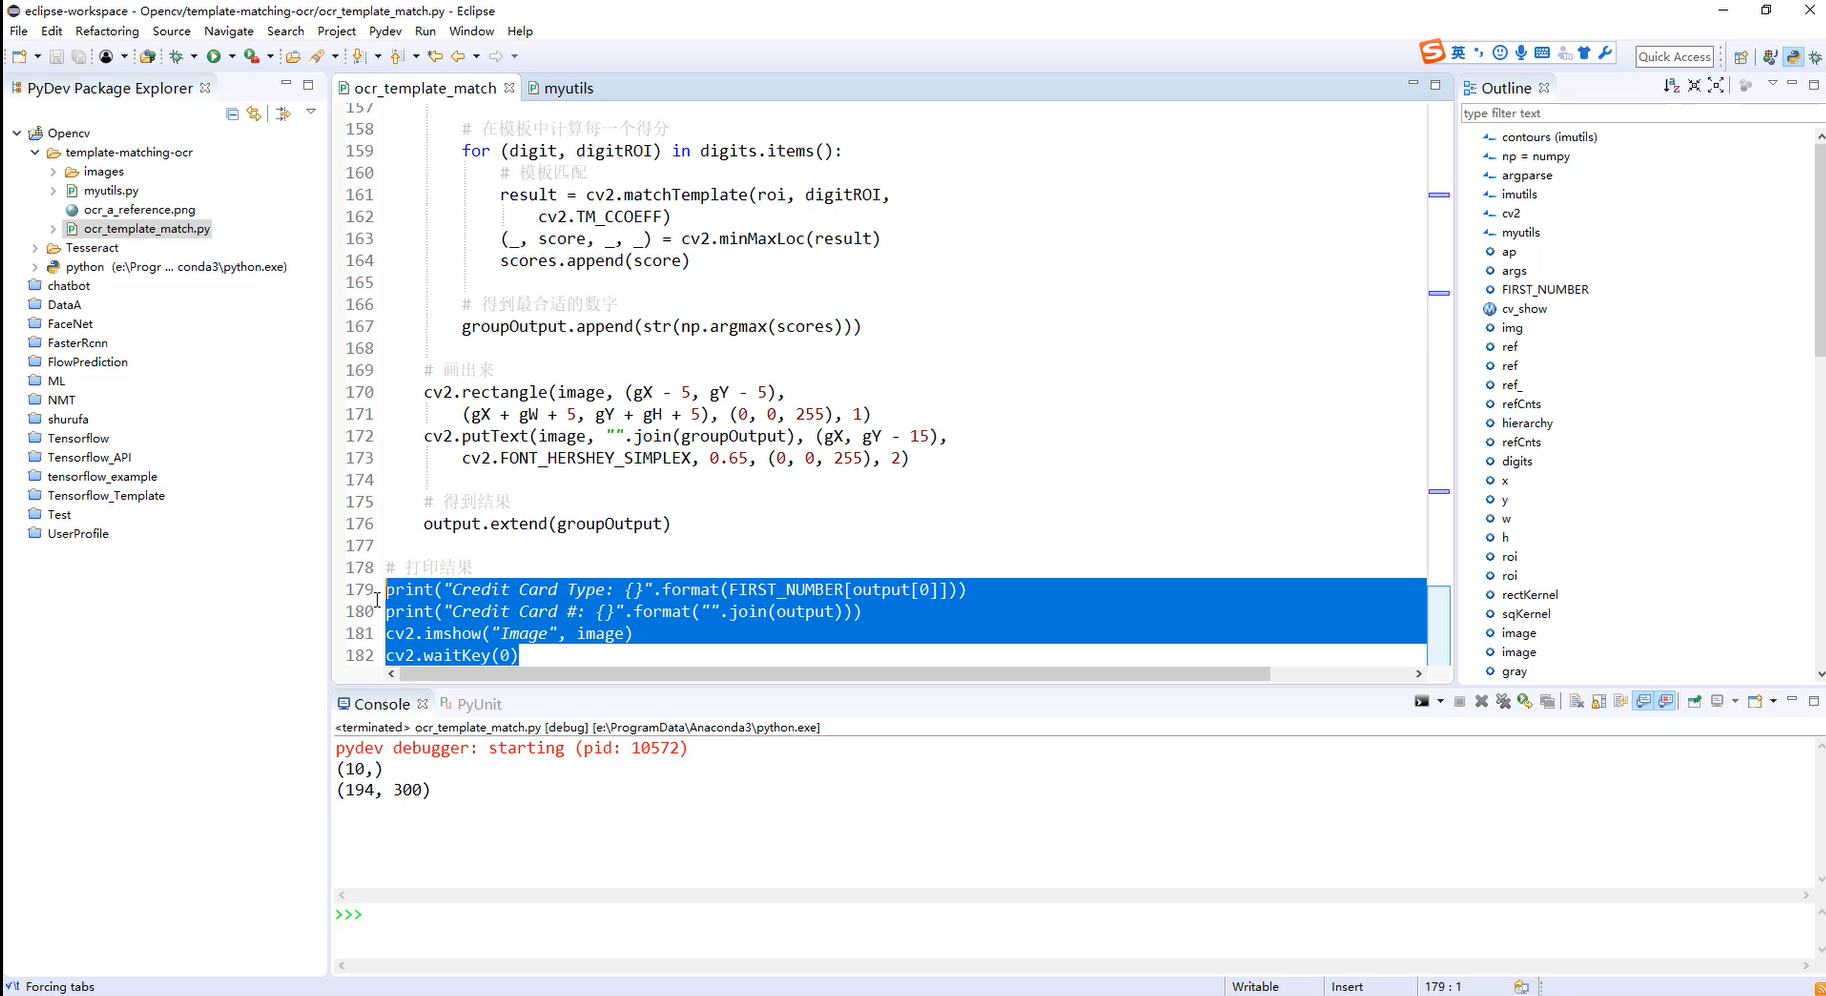The image size is (1826, 996).
Task: Open the Package Explorer view menu triangle
Action: (x=311, y=112)
